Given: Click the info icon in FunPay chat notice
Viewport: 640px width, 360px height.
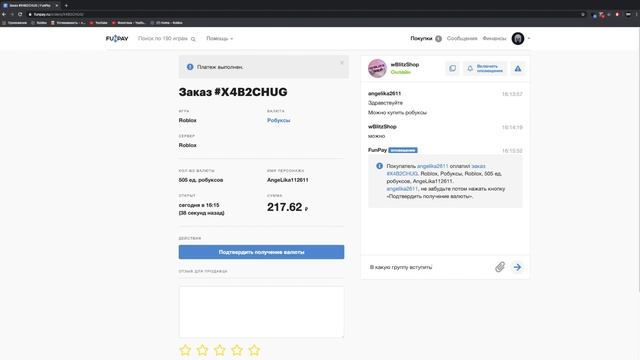Looking at the screenshot, I should (x=379, y=166).
